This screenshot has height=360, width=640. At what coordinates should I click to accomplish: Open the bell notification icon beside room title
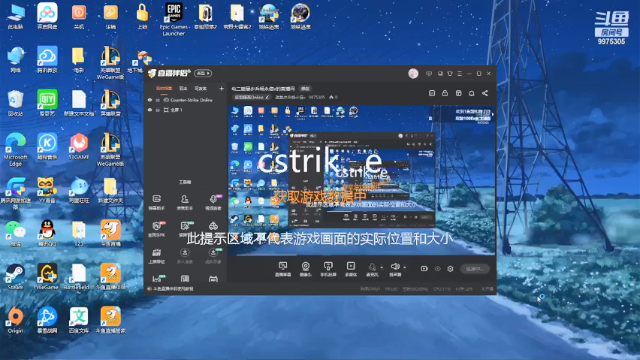(x=471, y=93)
